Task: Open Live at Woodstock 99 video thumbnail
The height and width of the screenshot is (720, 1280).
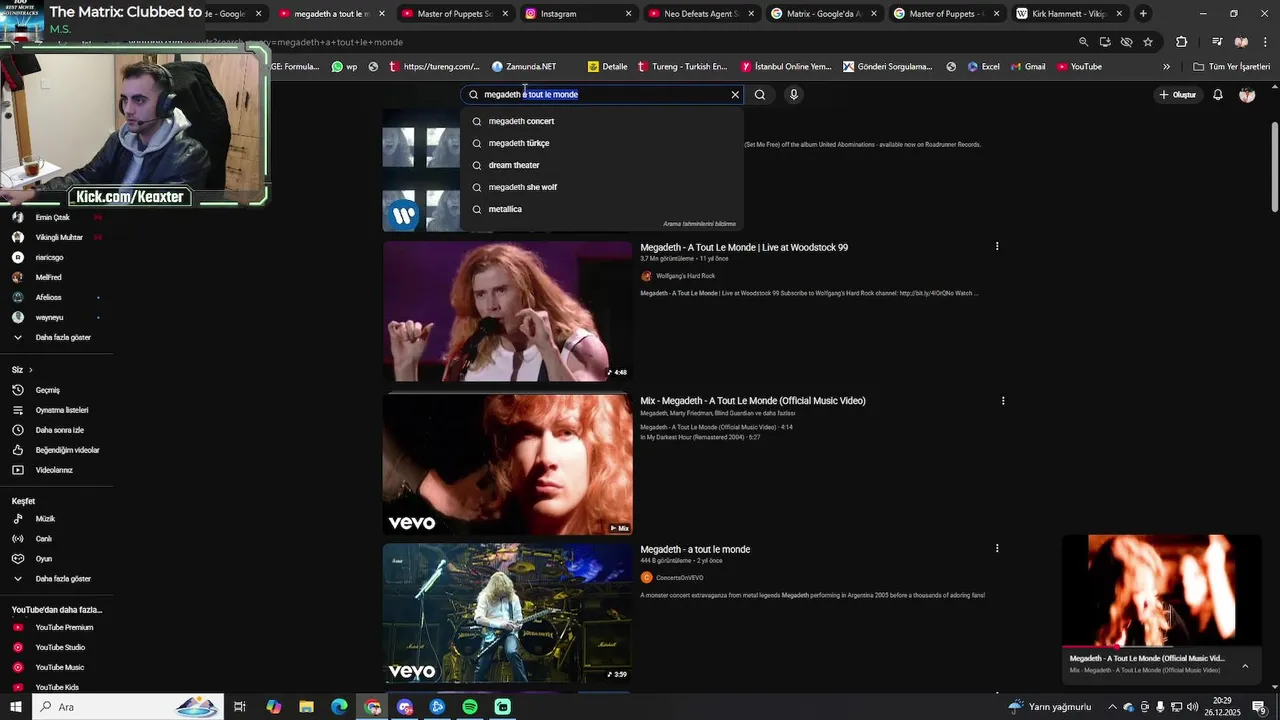Action: [507, 311]
